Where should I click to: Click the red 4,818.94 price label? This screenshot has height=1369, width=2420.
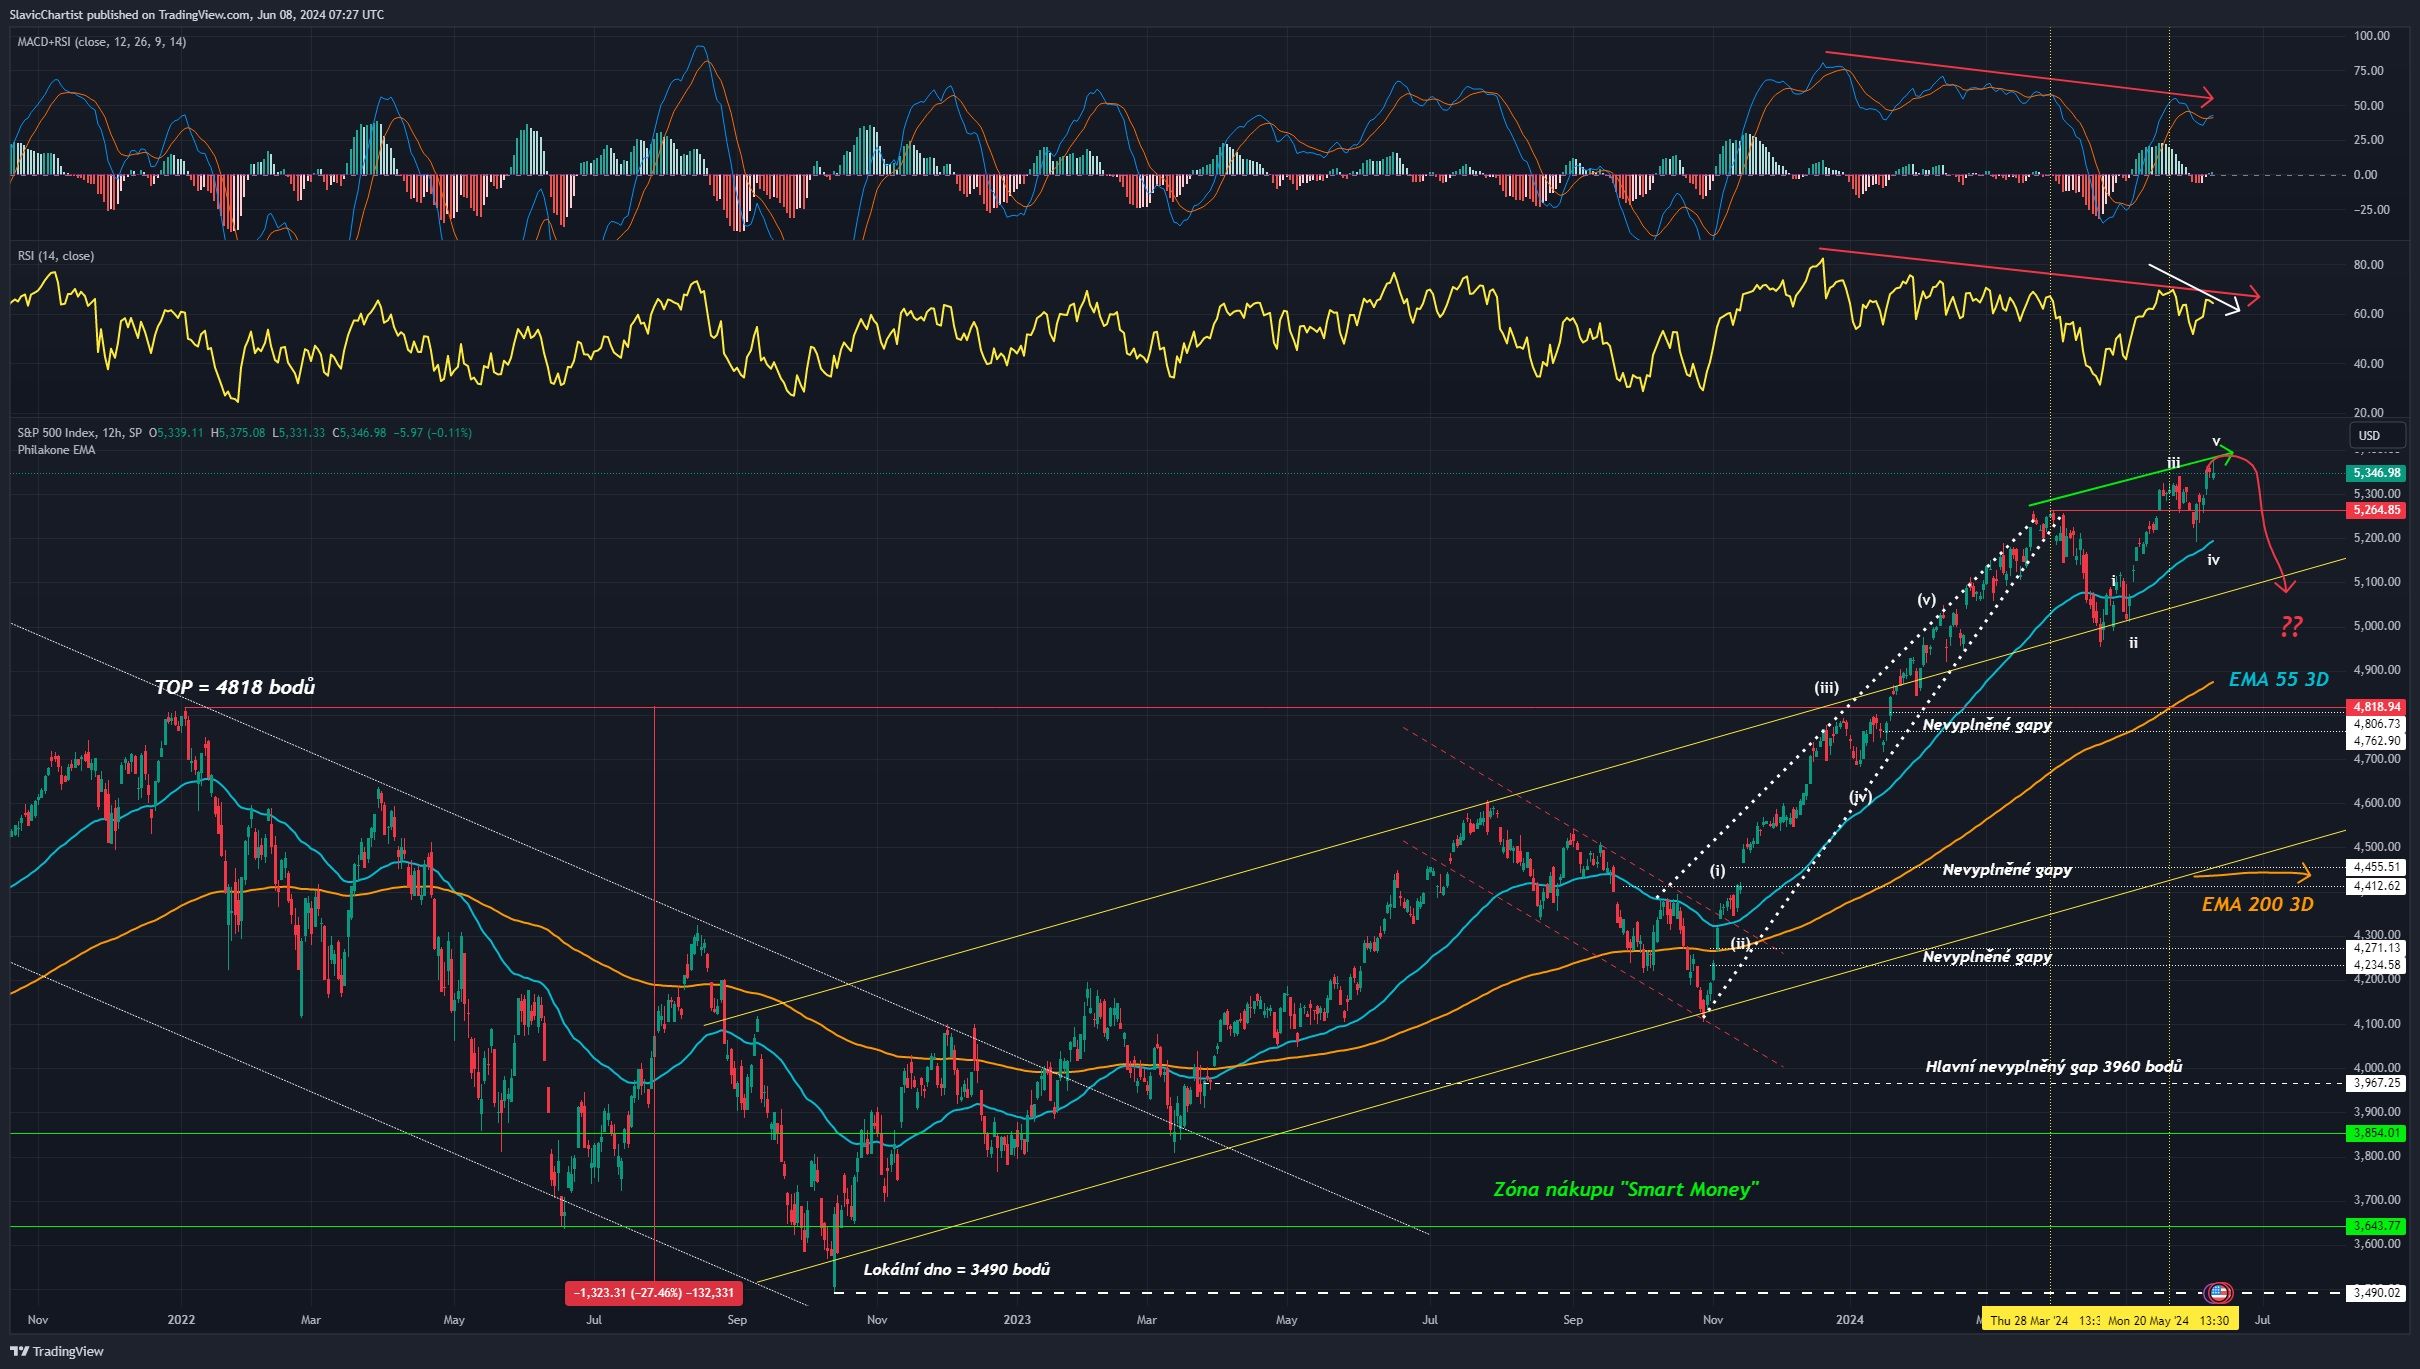2376,707
